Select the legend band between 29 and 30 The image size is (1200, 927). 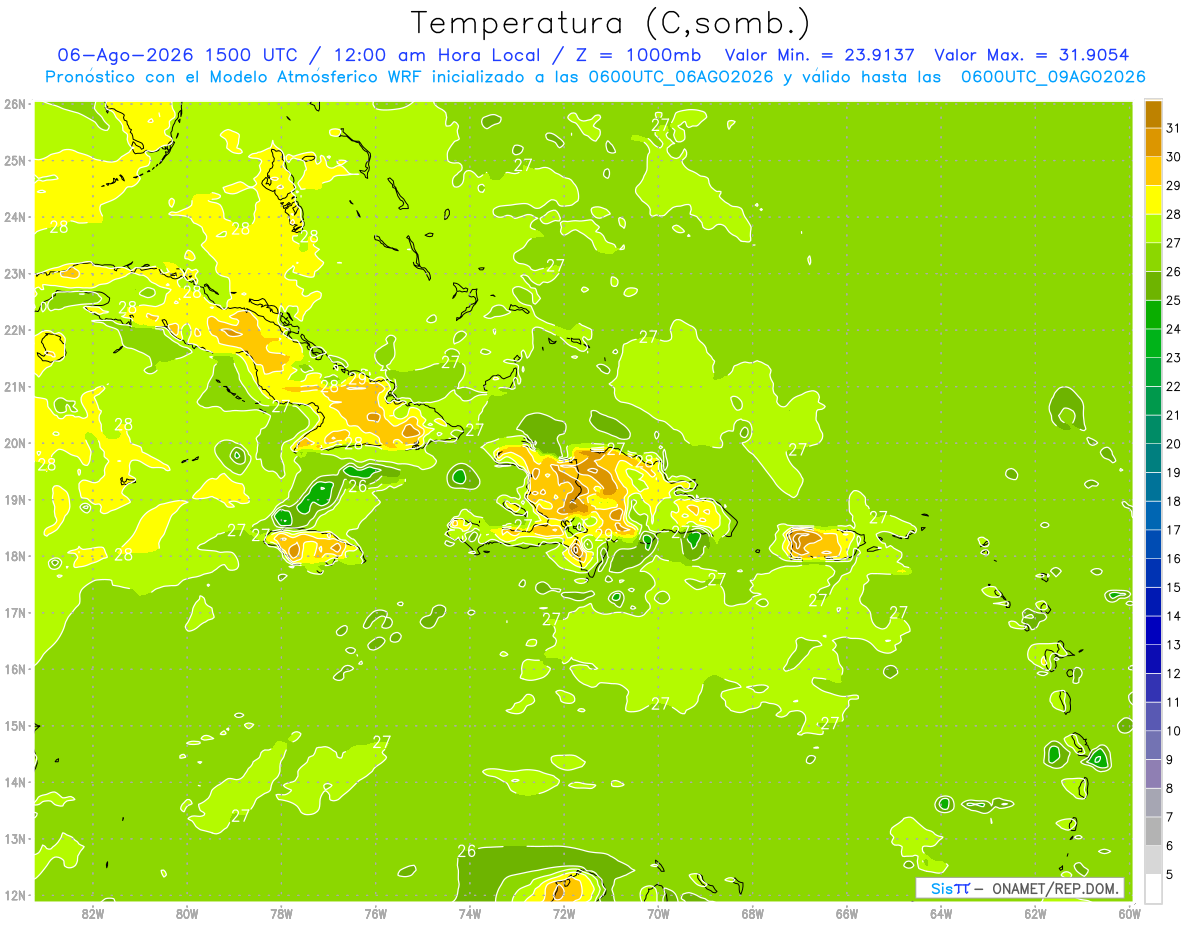(1153, 172)
